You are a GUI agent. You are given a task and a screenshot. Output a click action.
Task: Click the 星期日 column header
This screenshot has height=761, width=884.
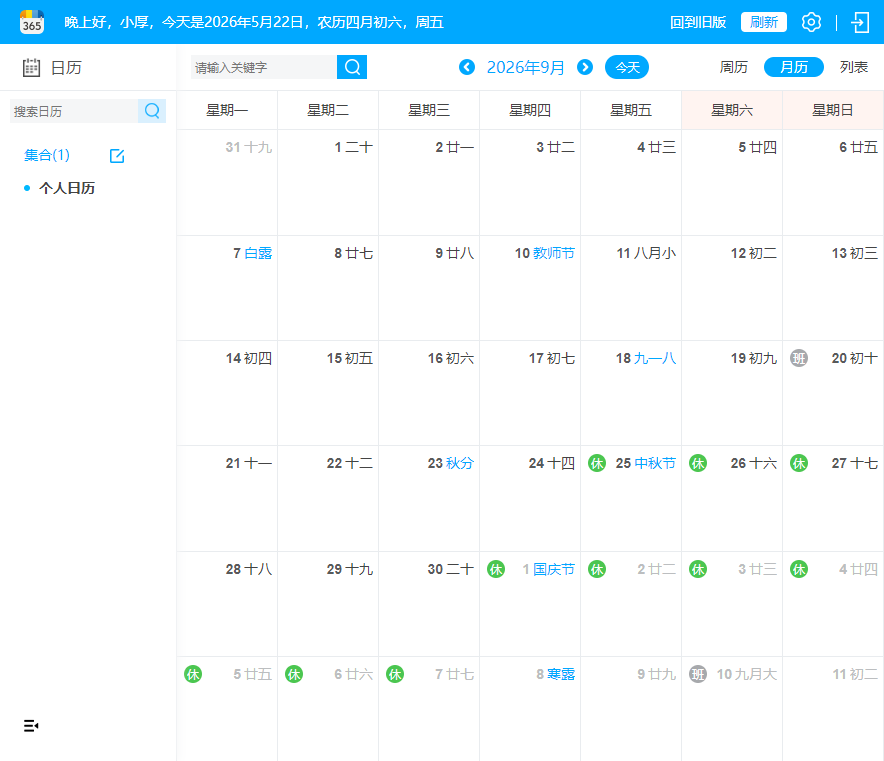(833, 110)
